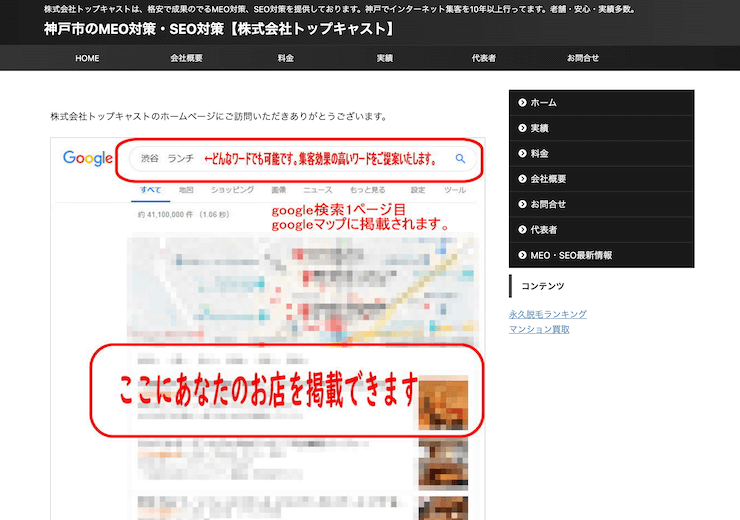Select the ショッピング tab in the image
Screen dimensions: 740x520
[232, 190]
